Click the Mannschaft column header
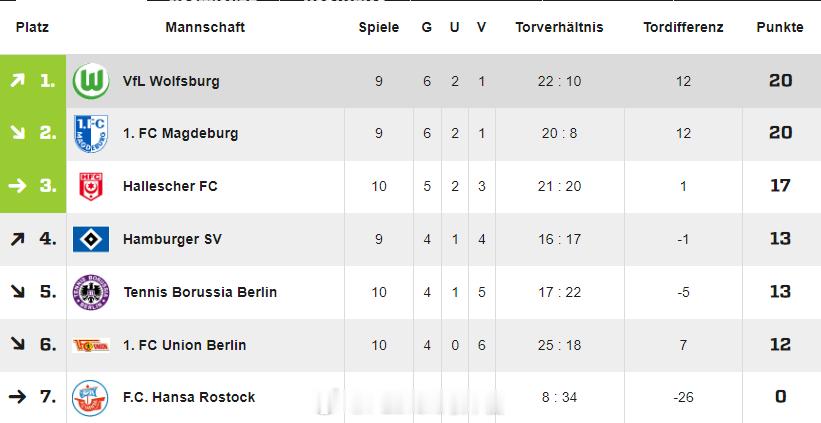The width and height of the screenshot is (821, 423). 205,28
